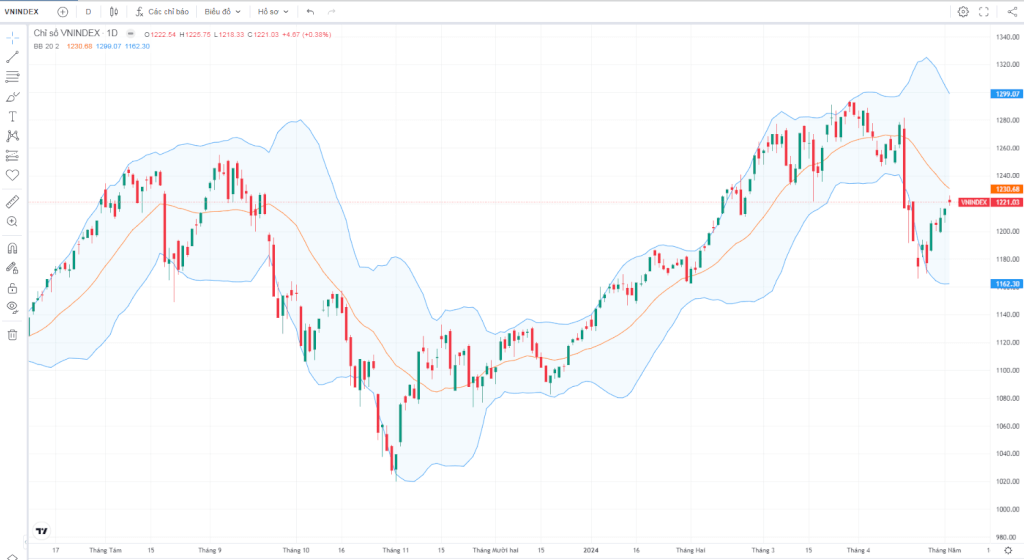1024x560 pixels.
Task: Open the heart icons tool
Action: point(12,175)
